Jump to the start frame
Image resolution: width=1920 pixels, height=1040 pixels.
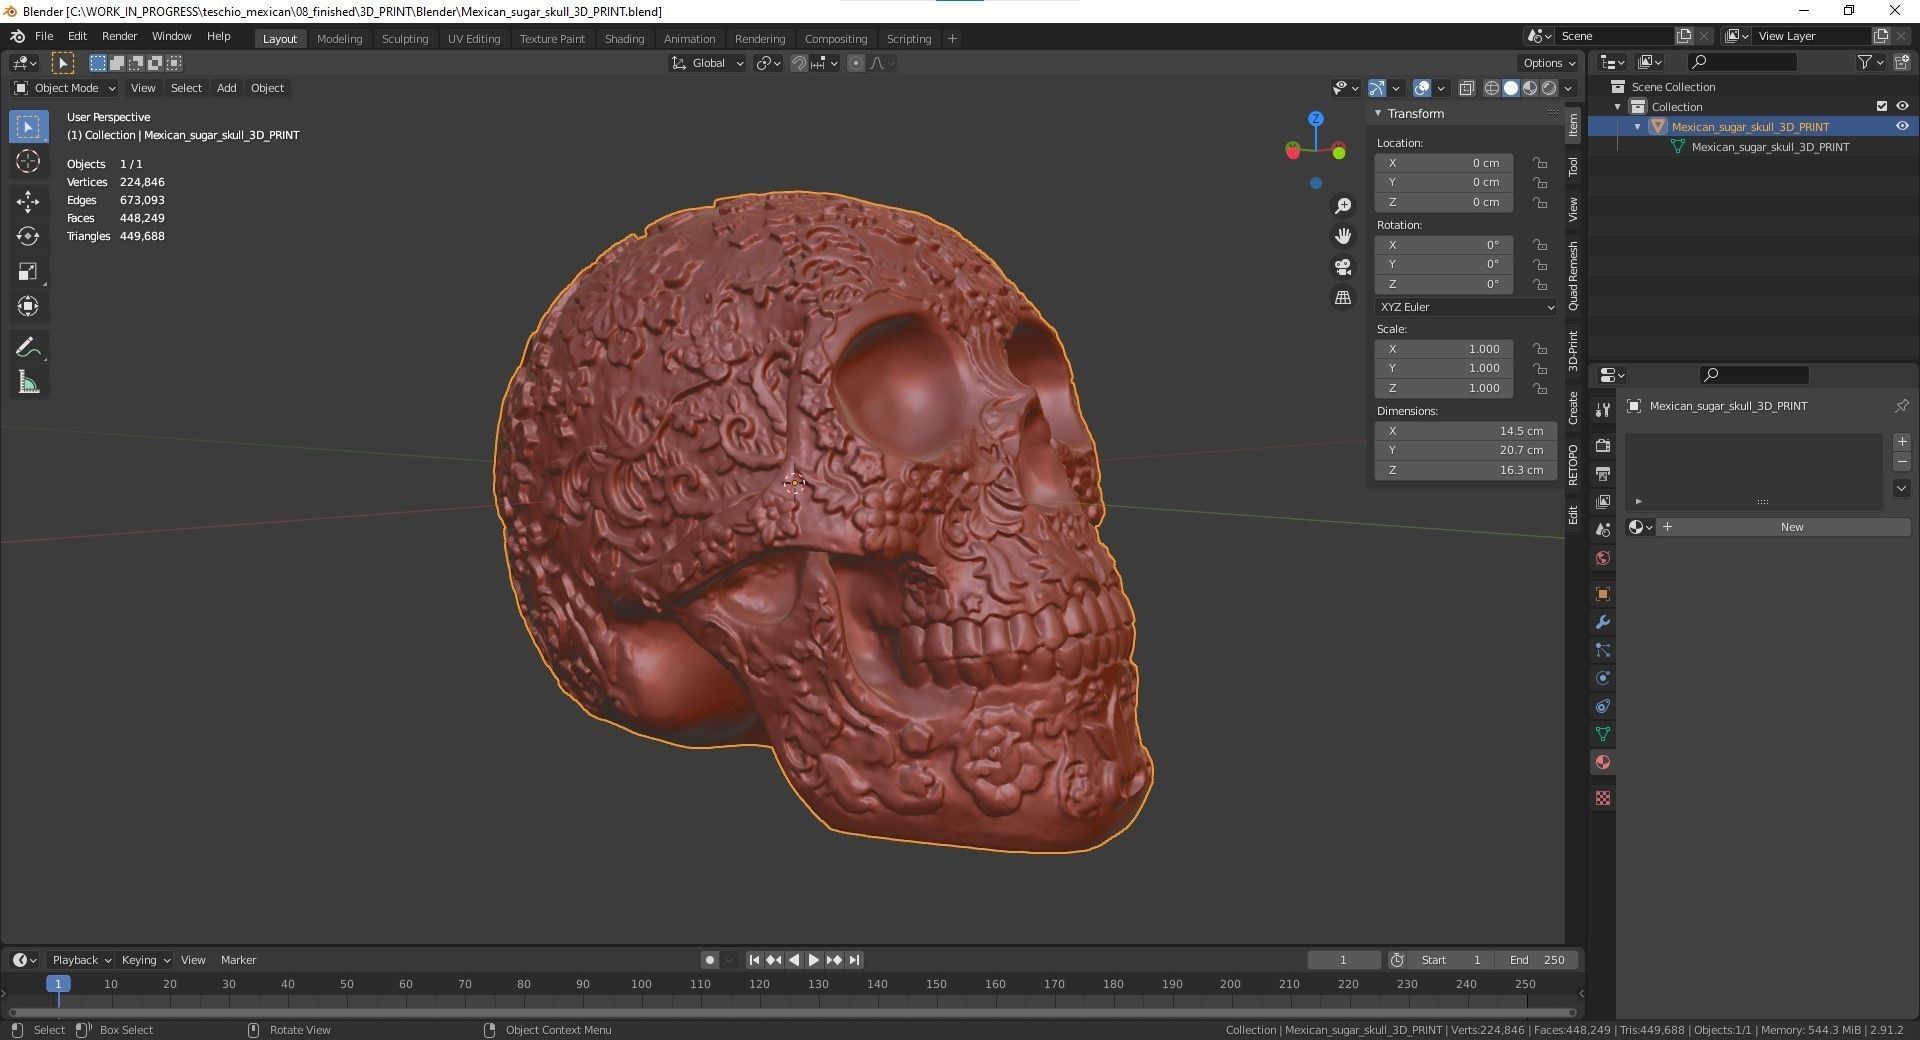(754, 960)
